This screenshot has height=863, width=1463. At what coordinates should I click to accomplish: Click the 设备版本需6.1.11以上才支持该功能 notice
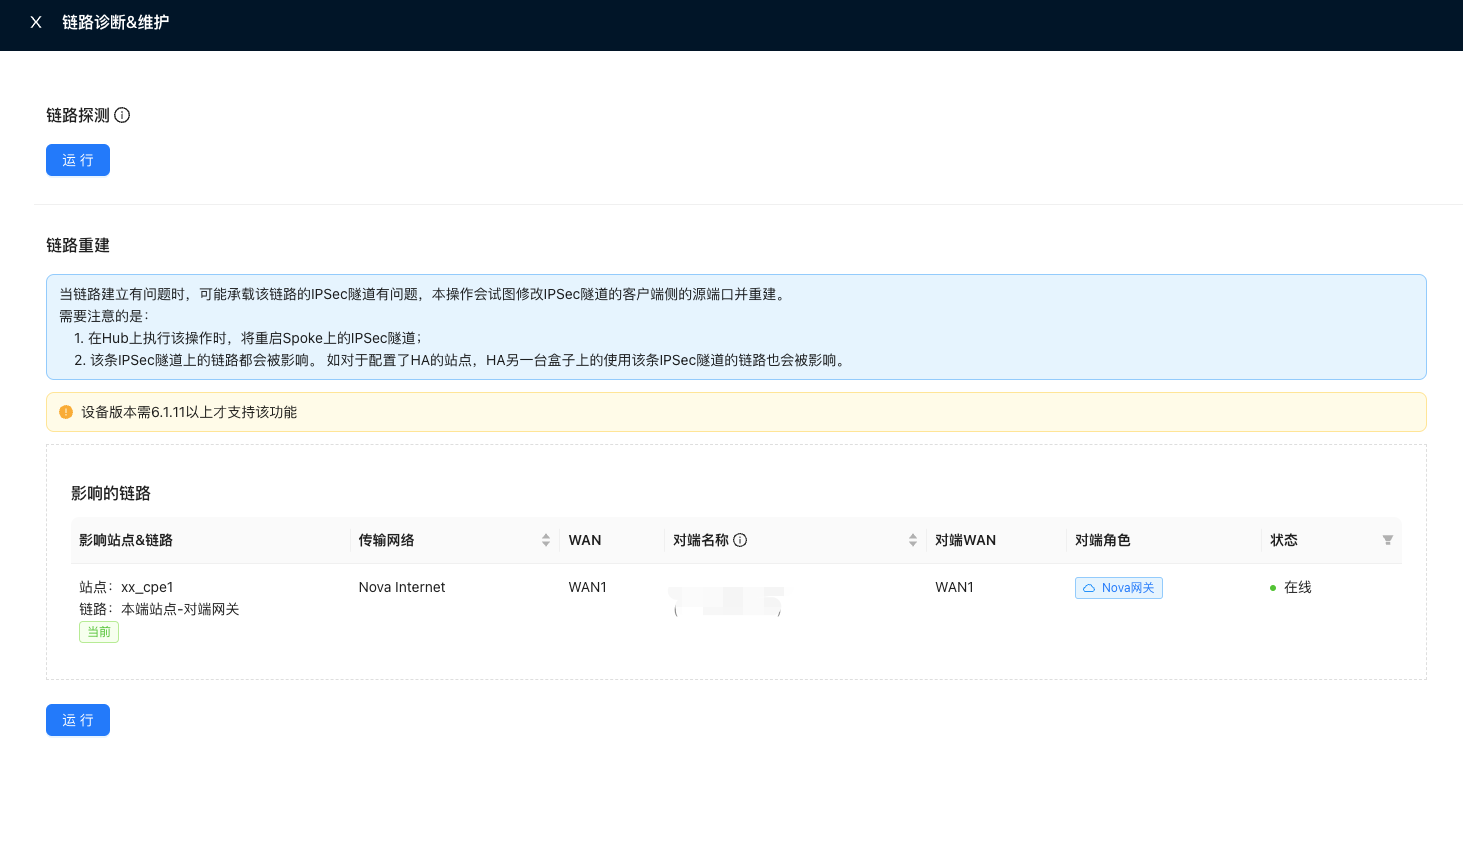pos(736,412)
